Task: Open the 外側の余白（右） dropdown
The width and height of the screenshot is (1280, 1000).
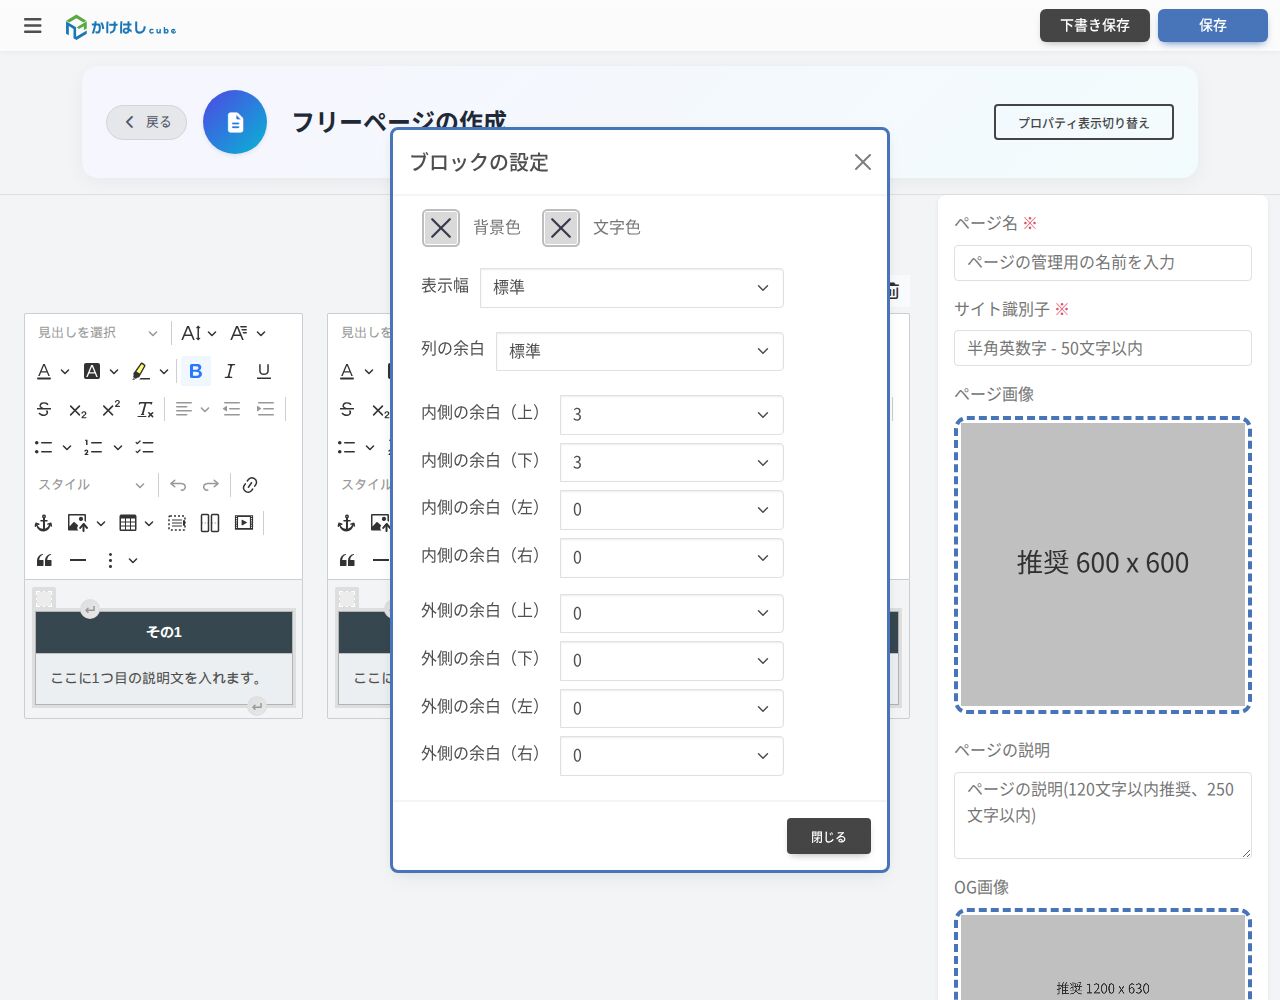Action: (672, 756)
